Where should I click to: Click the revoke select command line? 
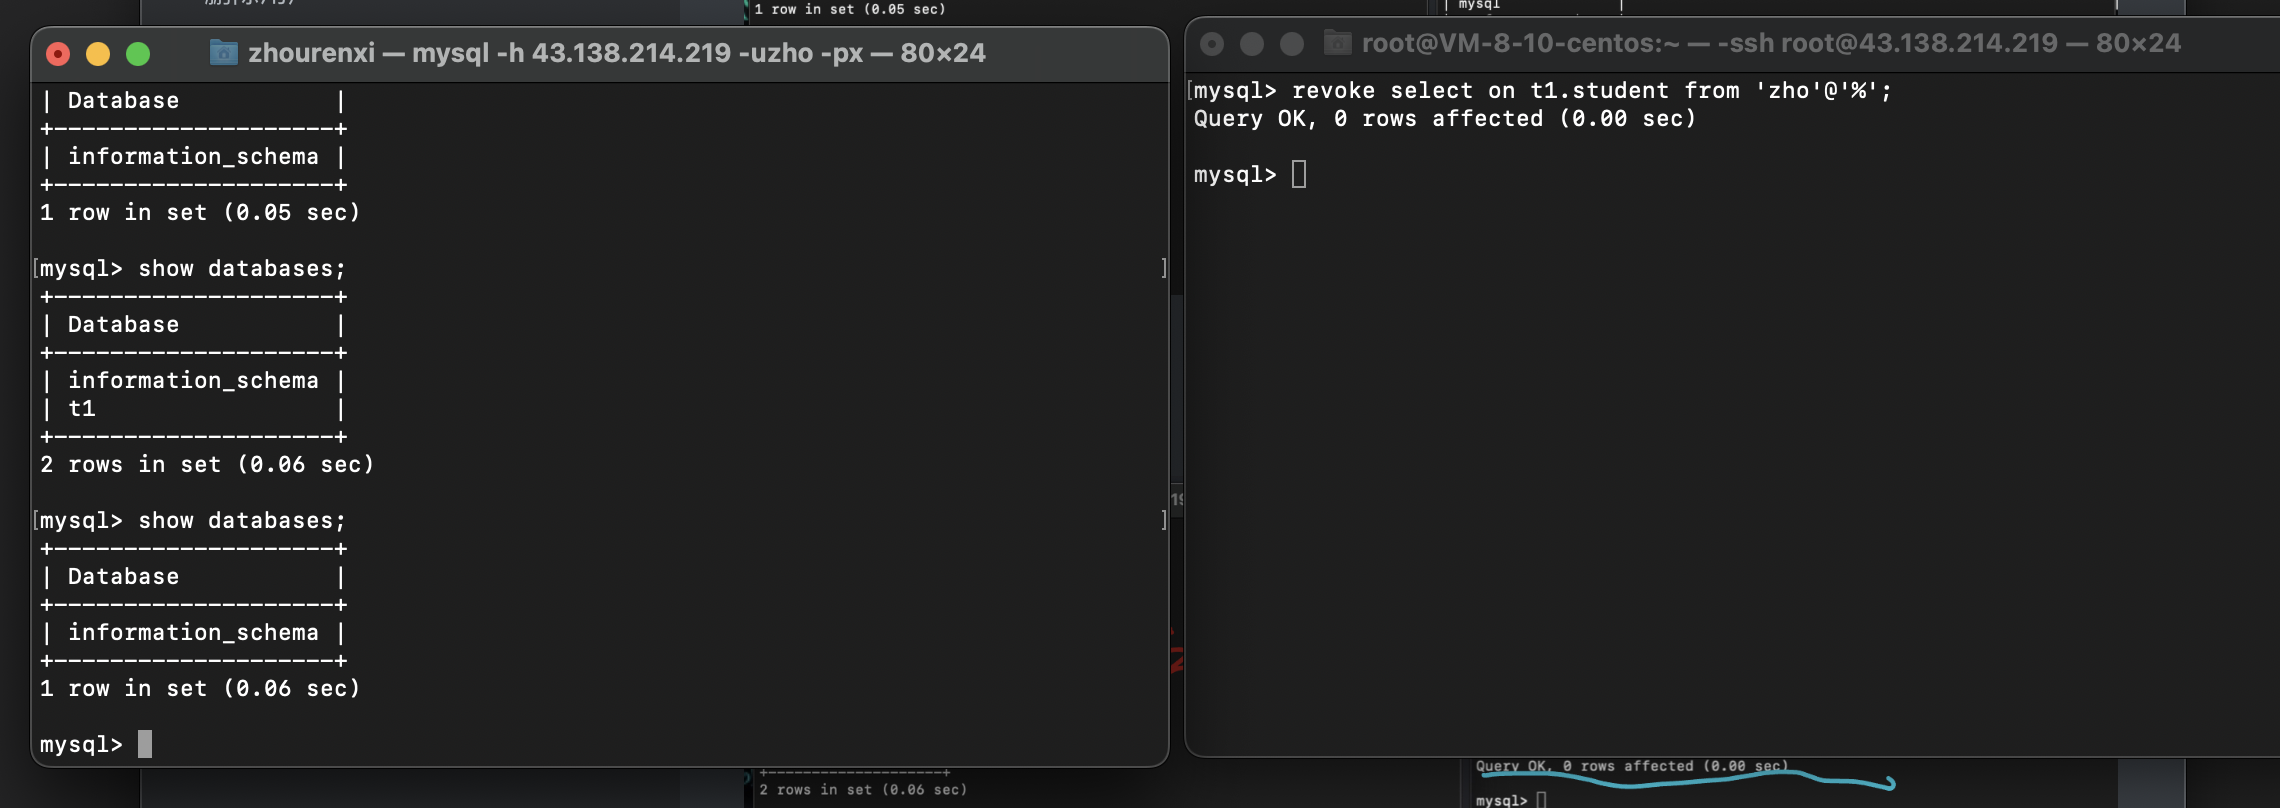click(x=1543, y=91)
